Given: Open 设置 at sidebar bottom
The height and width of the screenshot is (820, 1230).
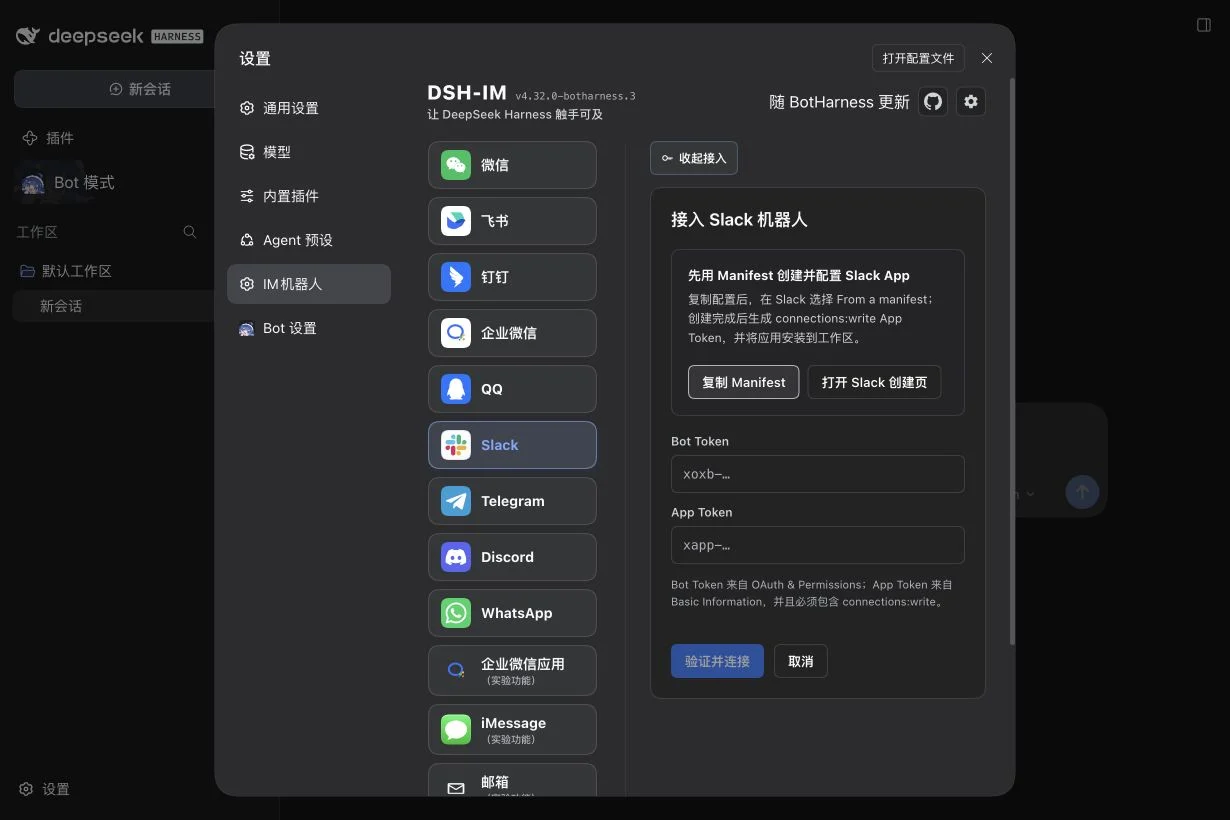Looking at the screenshot, I should 45,789.
